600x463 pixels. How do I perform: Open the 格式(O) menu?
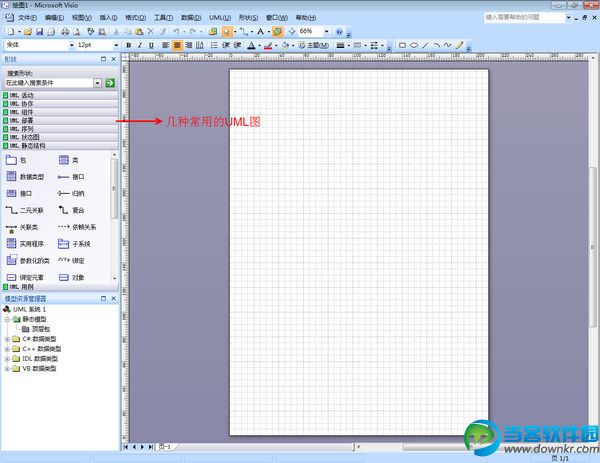point(135,18)
